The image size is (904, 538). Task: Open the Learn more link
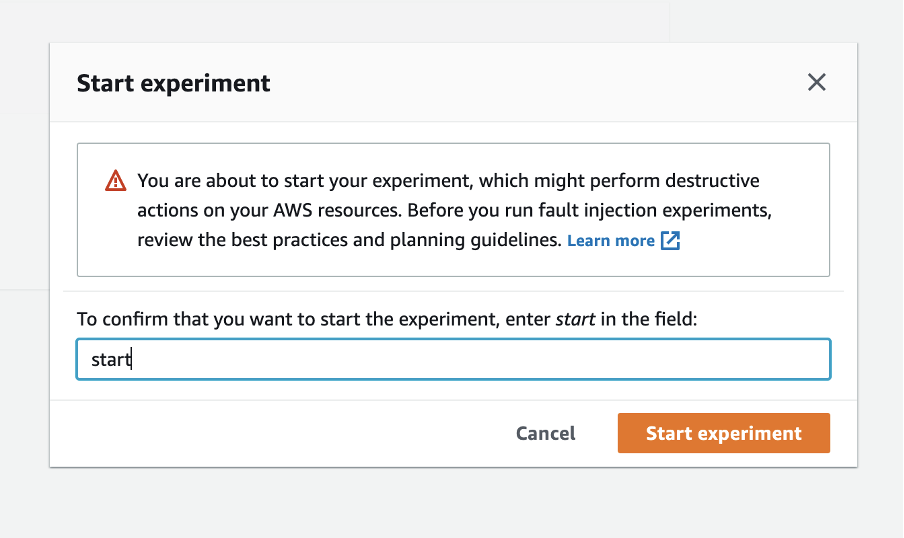click(x=611, y=241)
